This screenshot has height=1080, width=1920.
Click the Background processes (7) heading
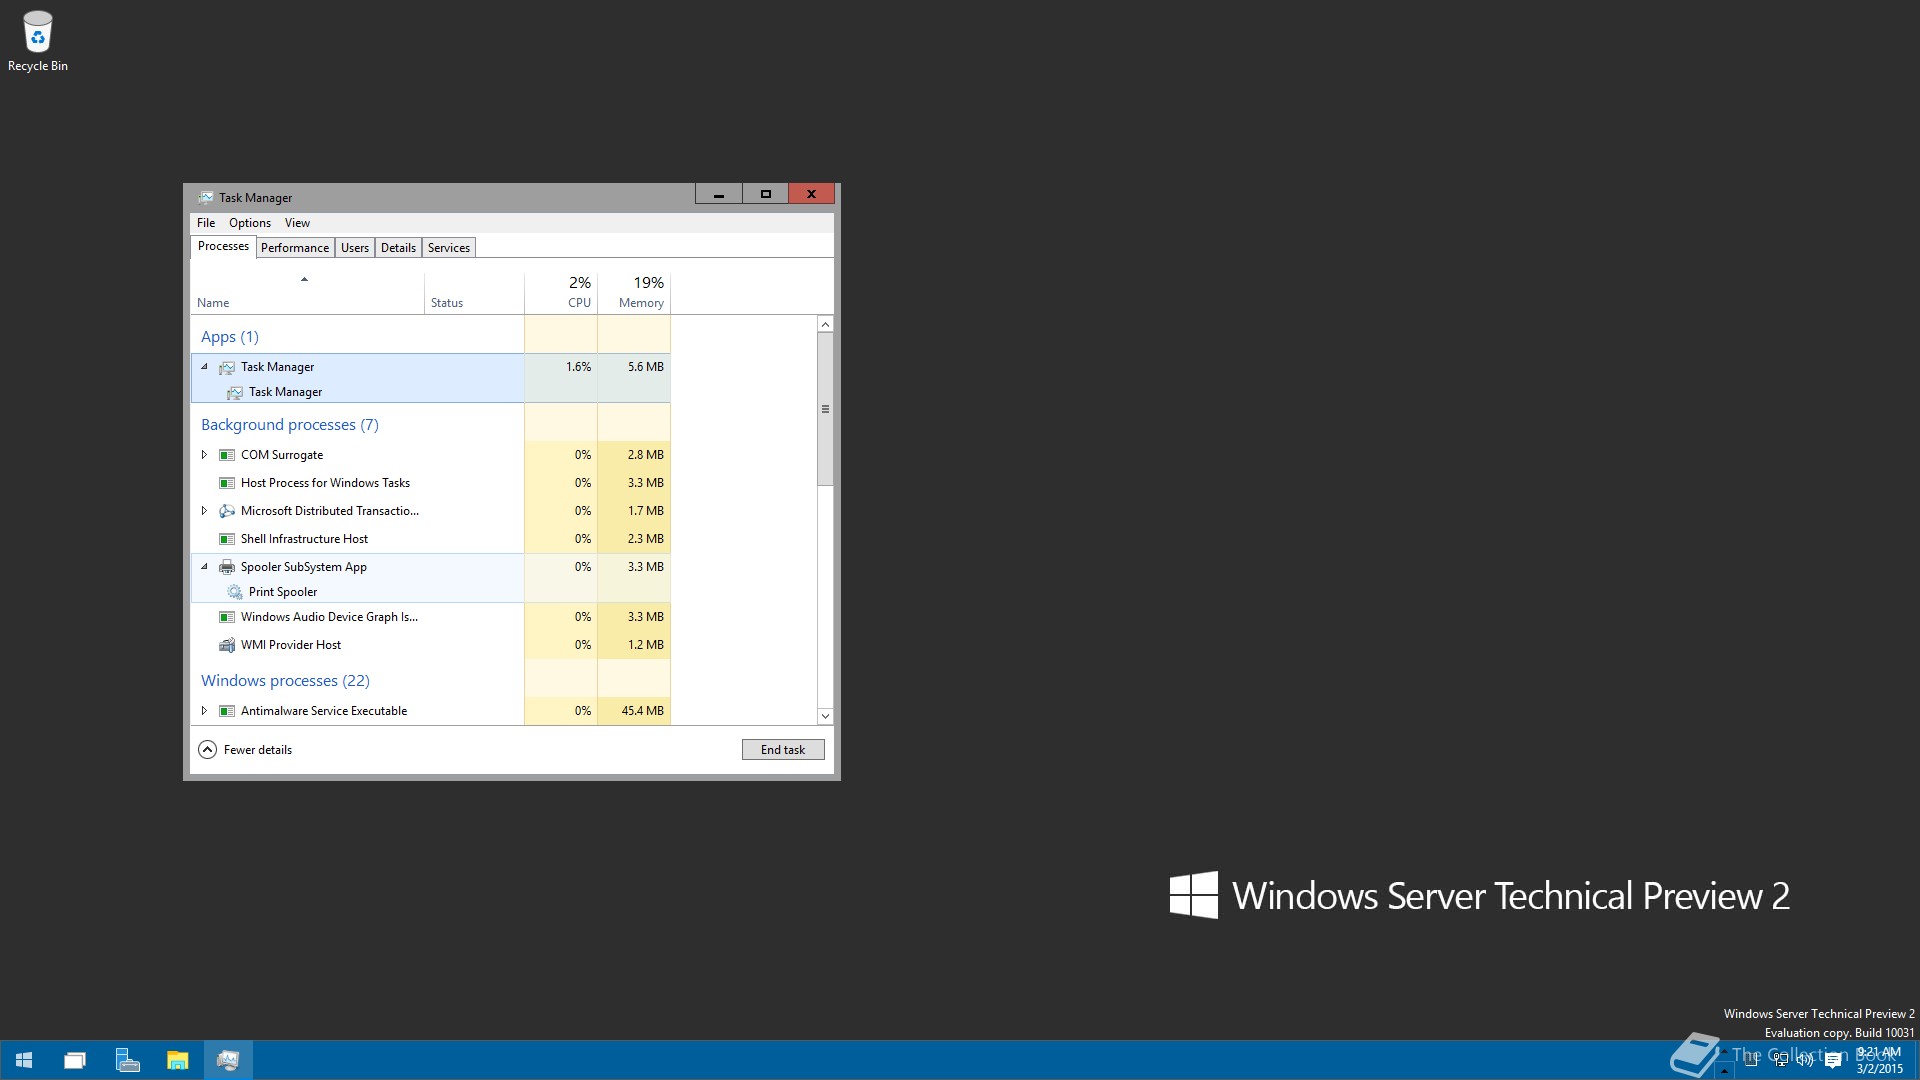[290, 425]
